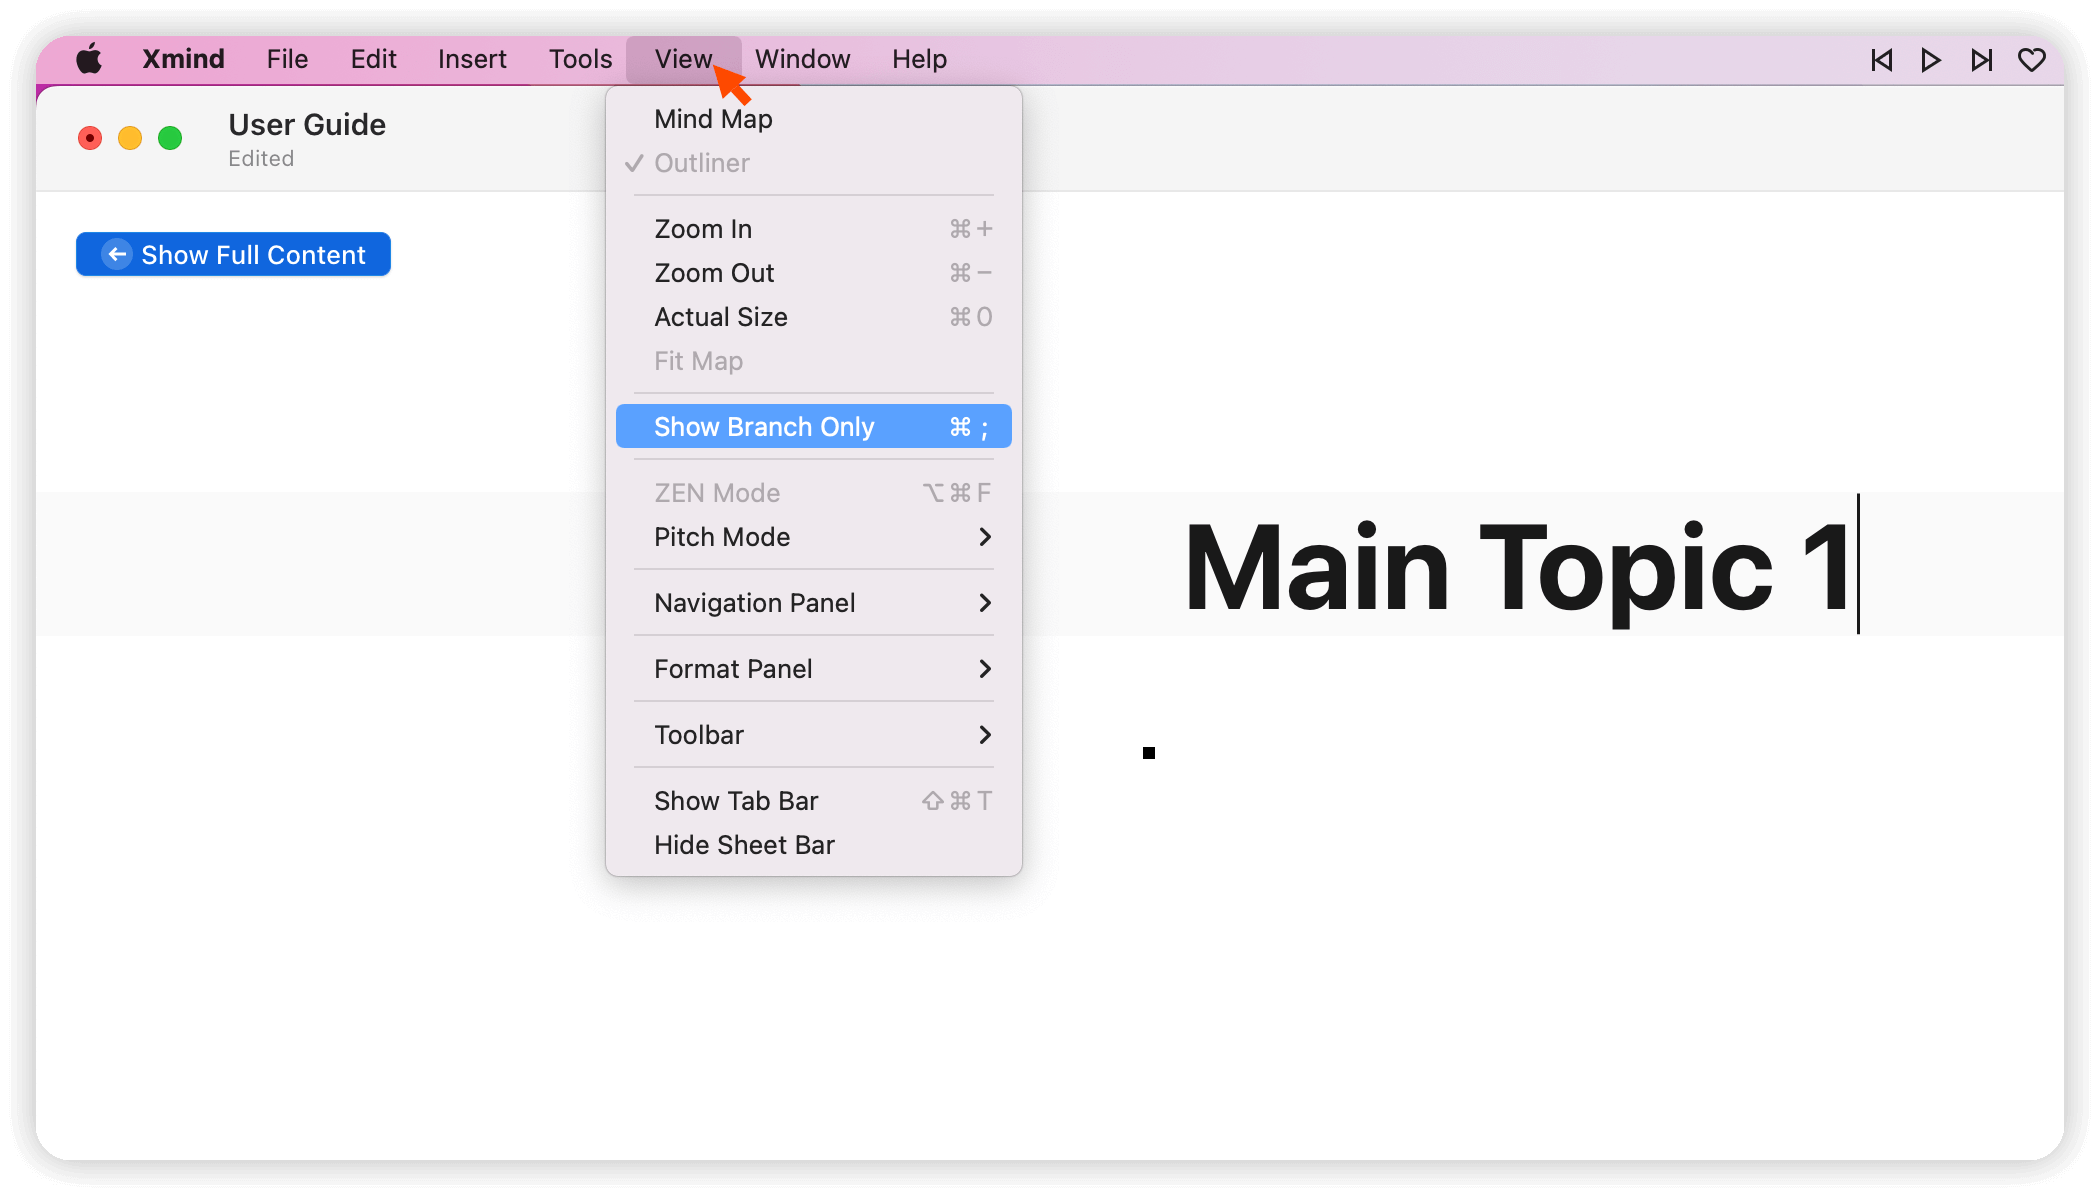This screenshot has width=2100, height=1196.
Task: Open the Apple menu icon
Action: click(x=89, y=59)
